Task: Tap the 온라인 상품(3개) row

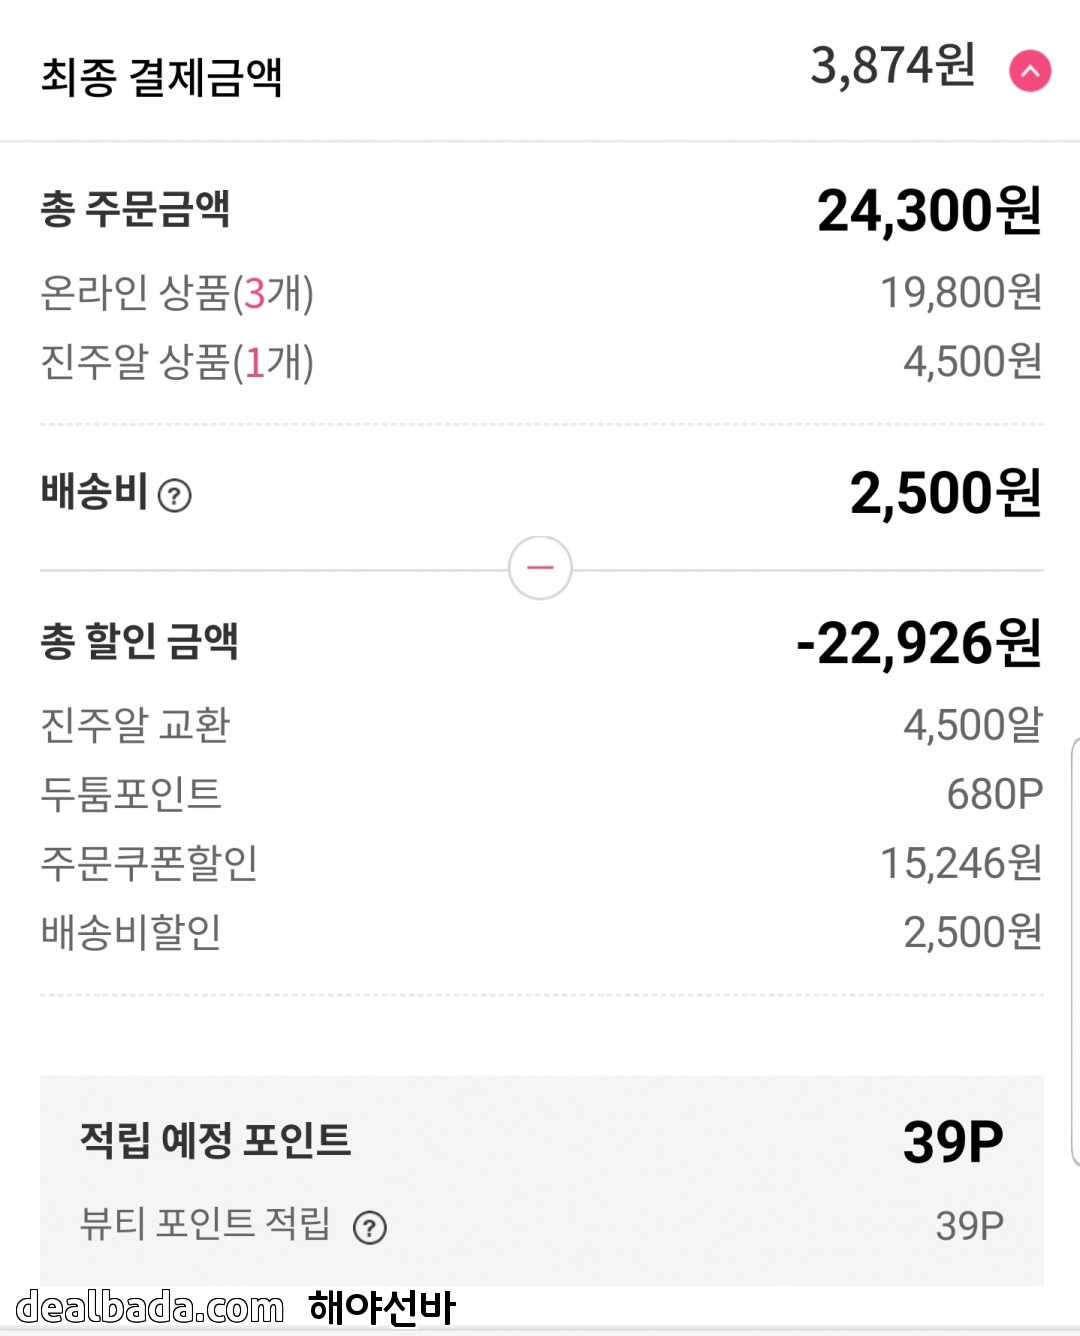Action: pos(177,293)
